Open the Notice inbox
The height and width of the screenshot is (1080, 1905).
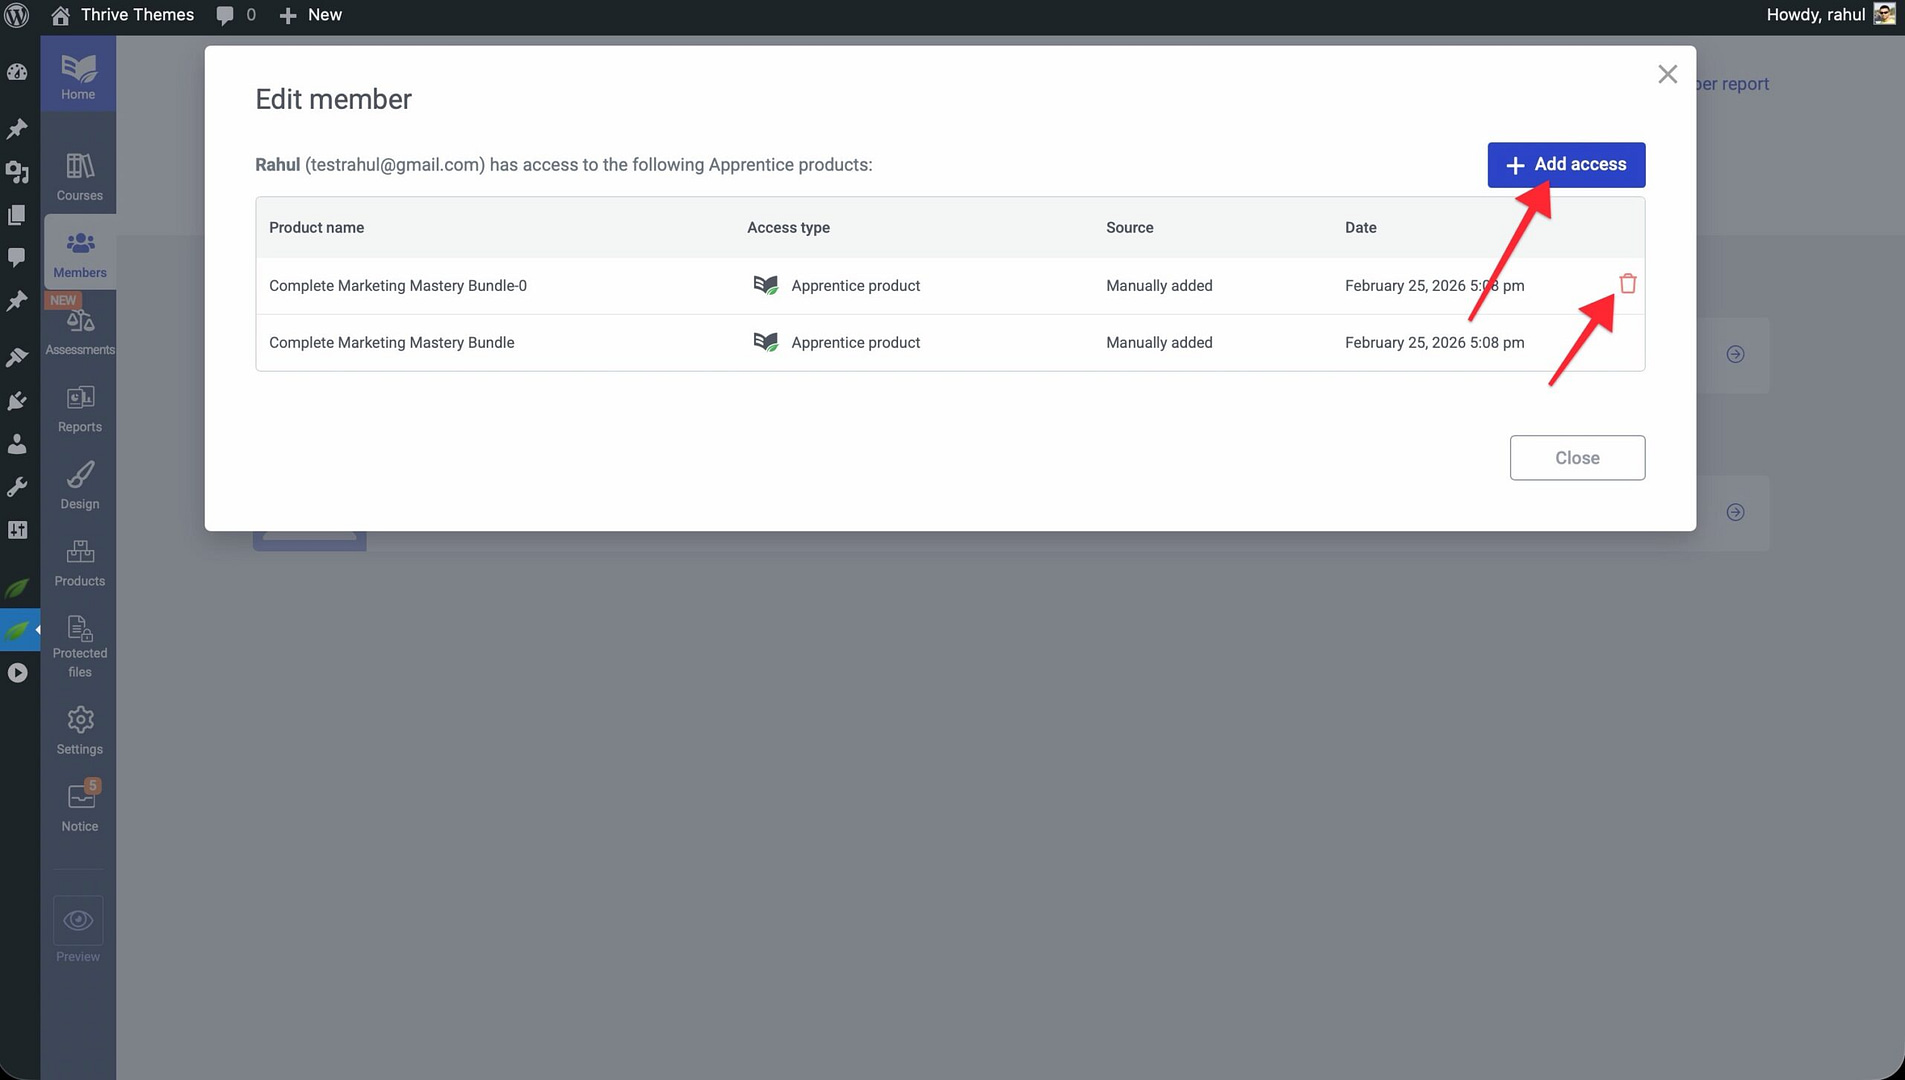click(x=79, y=808)
